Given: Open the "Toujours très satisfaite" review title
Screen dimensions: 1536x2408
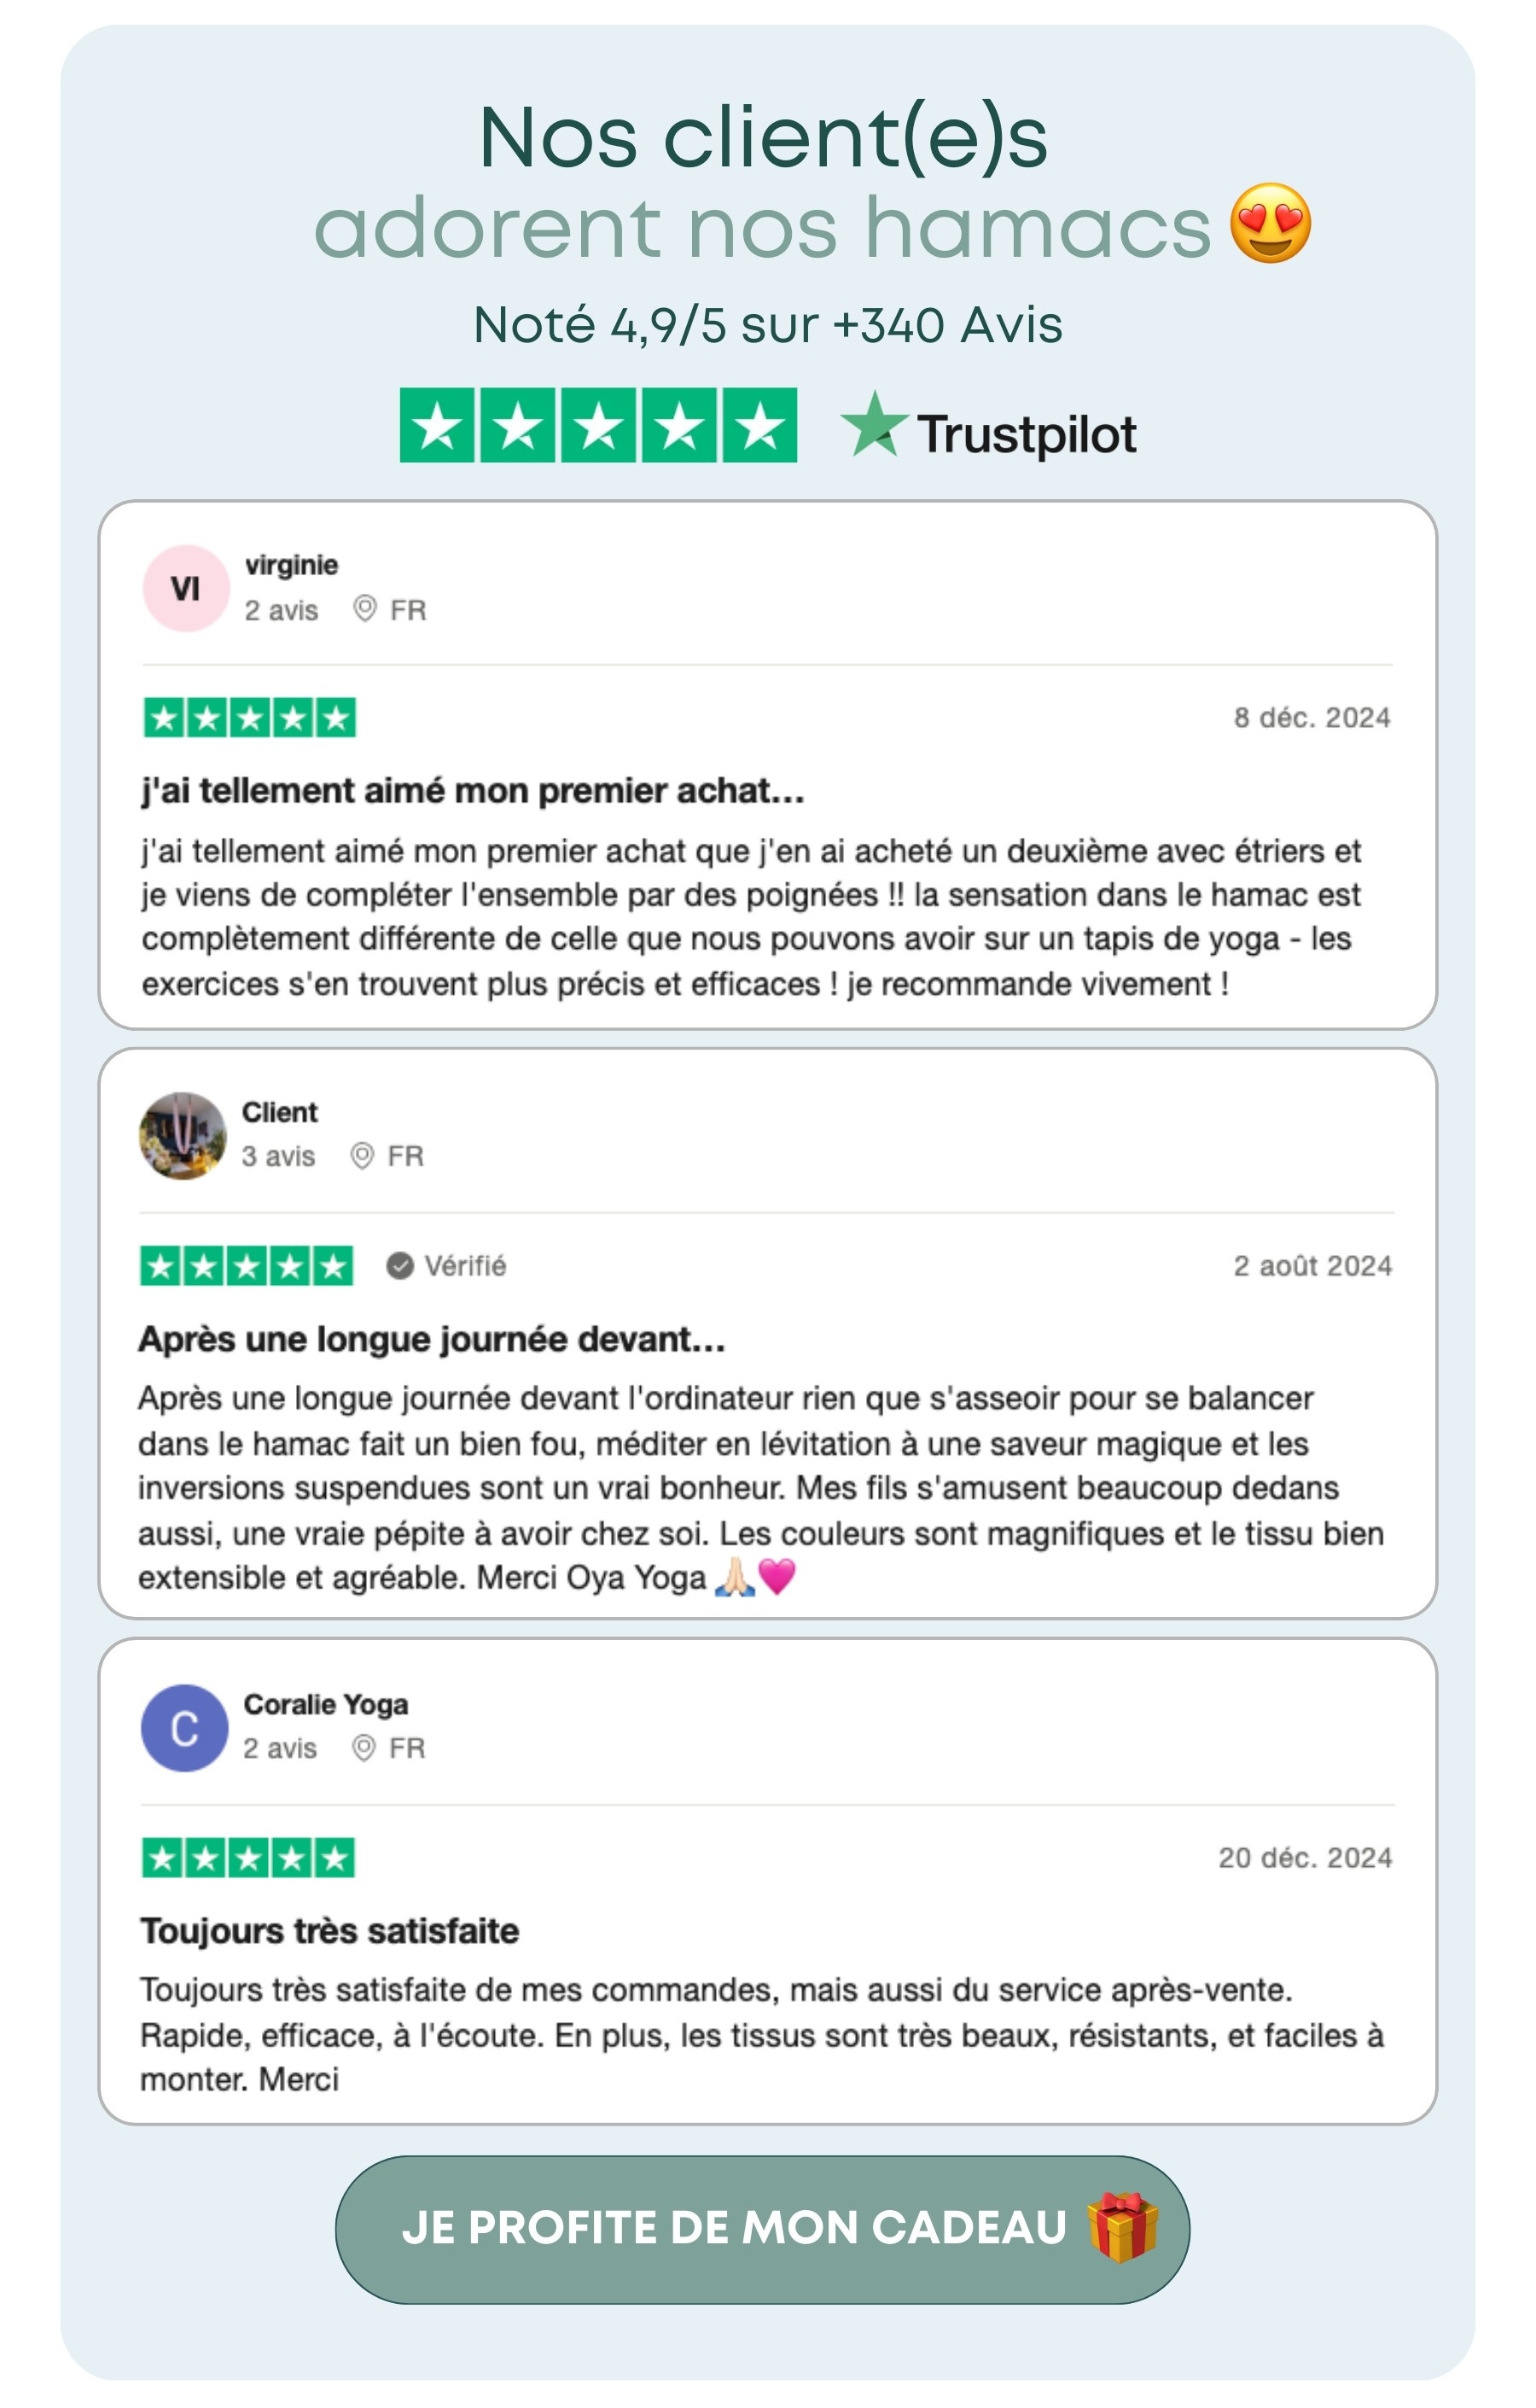Looking at the screenshot, I should pyautogui.click(x=329, y=1931).
